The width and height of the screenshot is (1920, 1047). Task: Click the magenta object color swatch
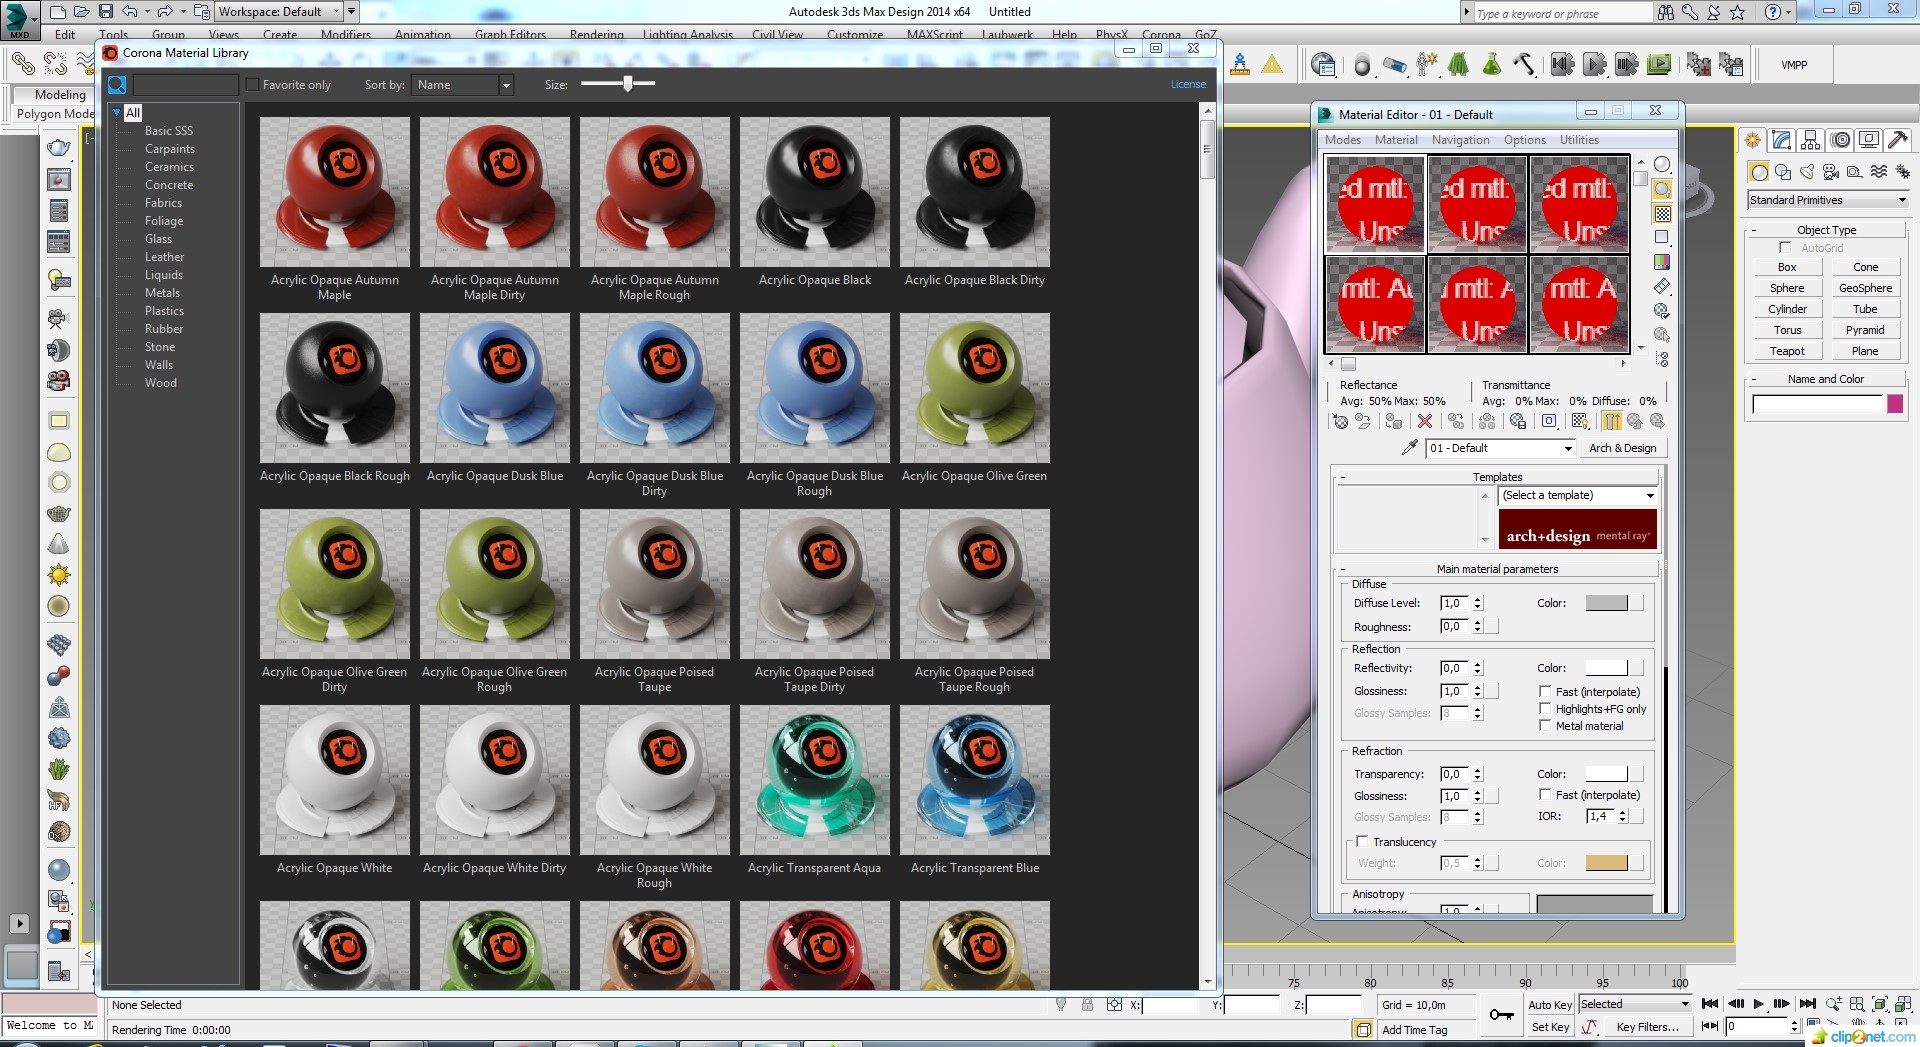[1895, 404]
